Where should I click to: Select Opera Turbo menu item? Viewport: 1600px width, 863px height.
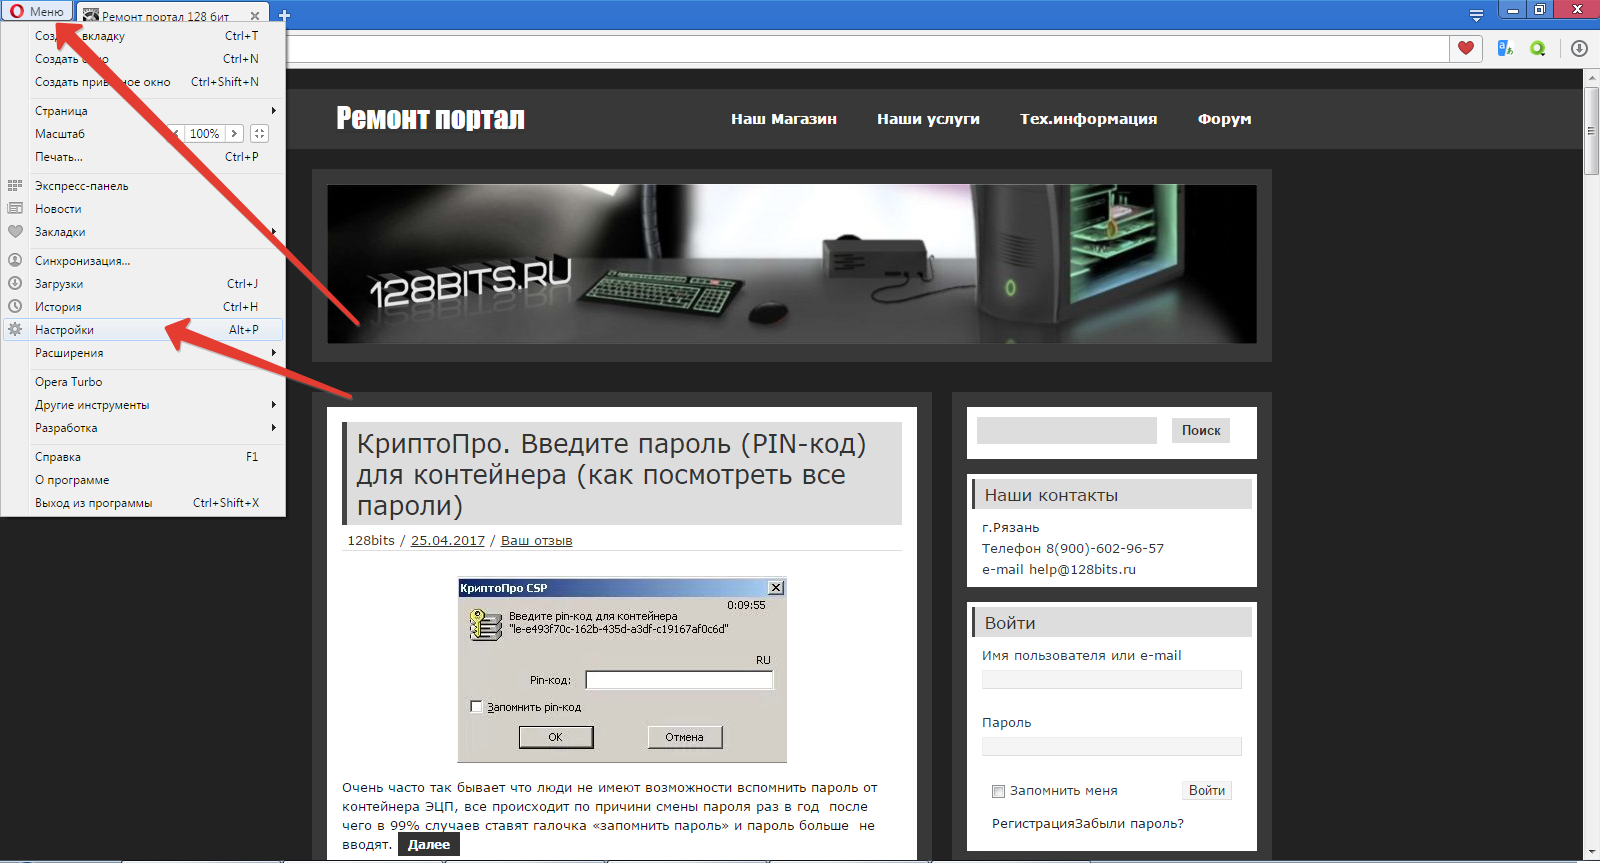click(144, 382)
